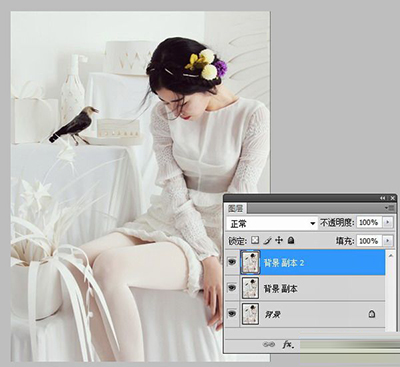The width and height of the screenshot is (400, 367).
Task: Select the 背景 副本 layer name
Action: click(280, 288)
